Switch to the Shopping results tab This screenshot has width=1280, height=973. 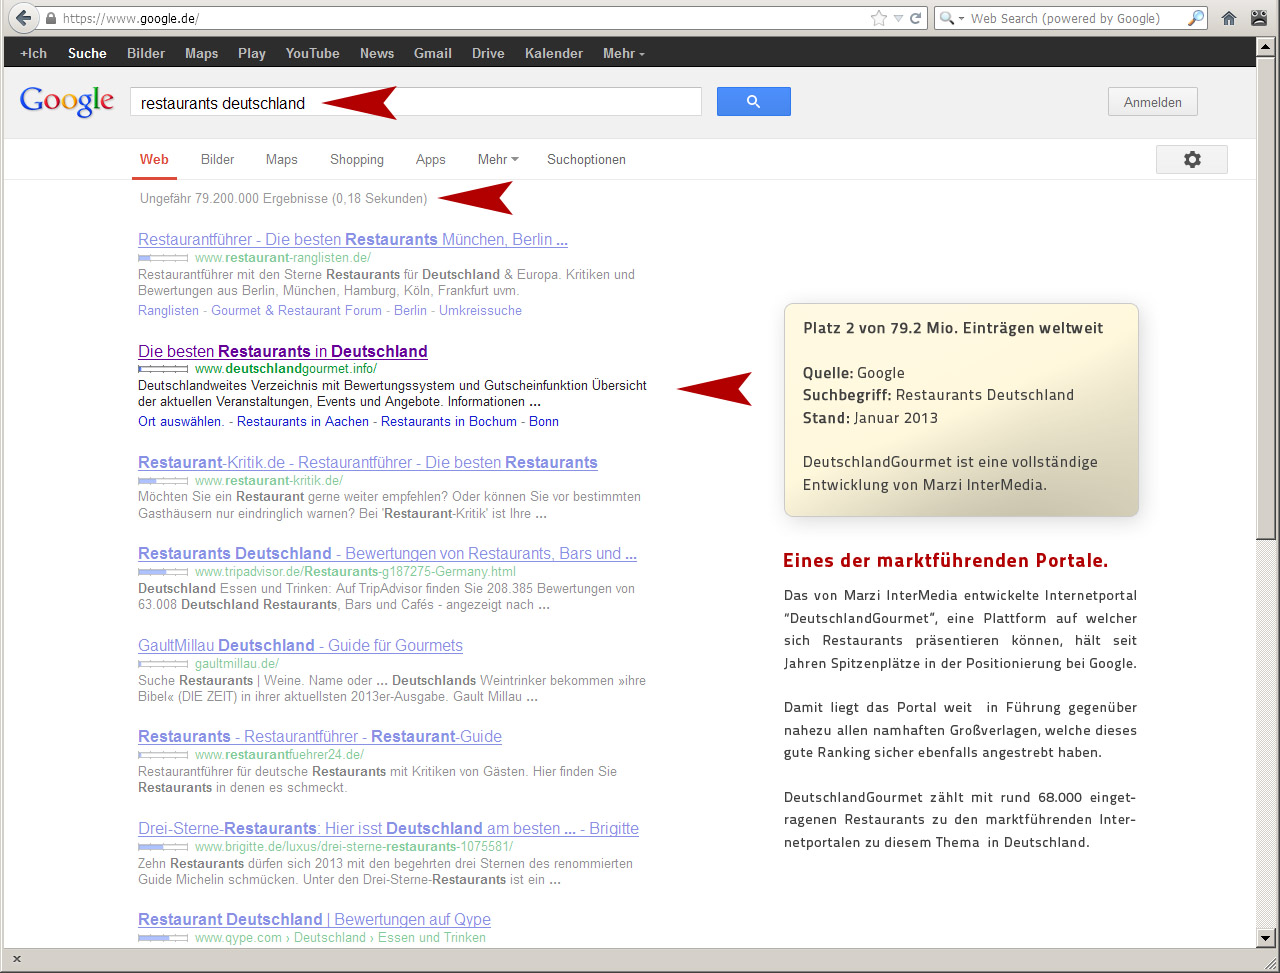[x=357, y=159]
